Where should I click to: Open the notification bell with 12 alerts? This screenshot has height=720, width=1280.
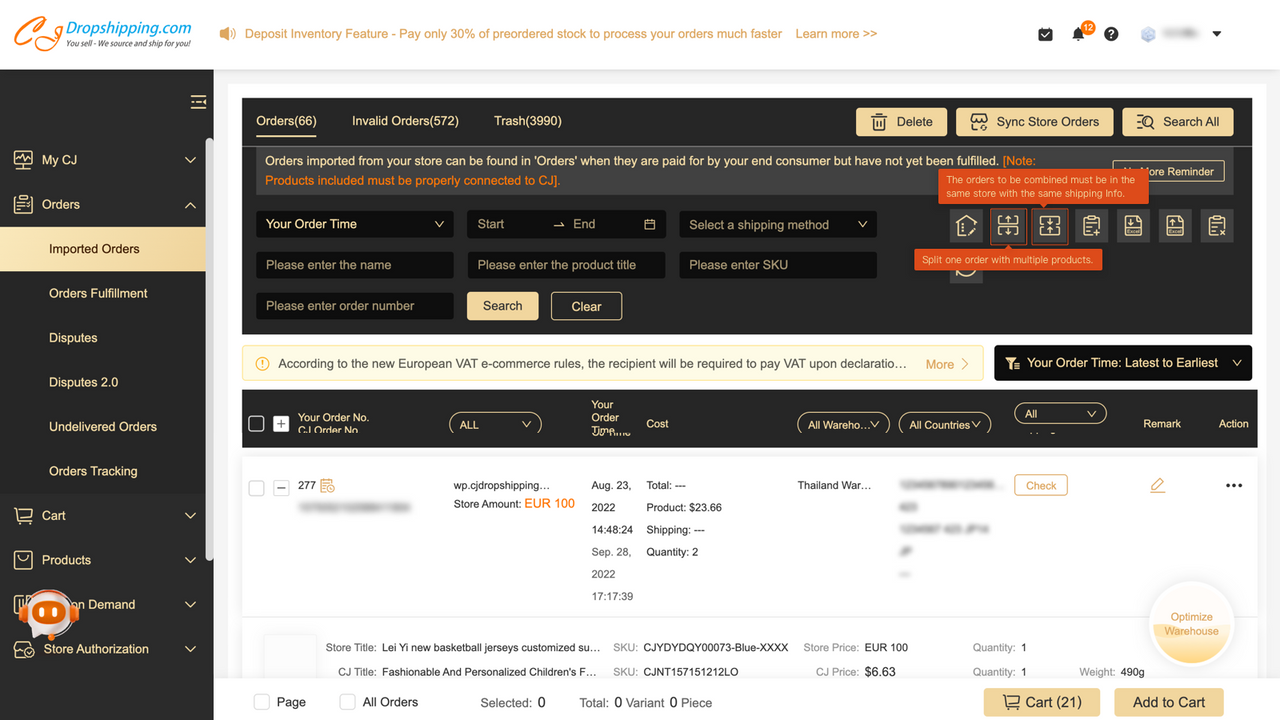click(1078, 34)
